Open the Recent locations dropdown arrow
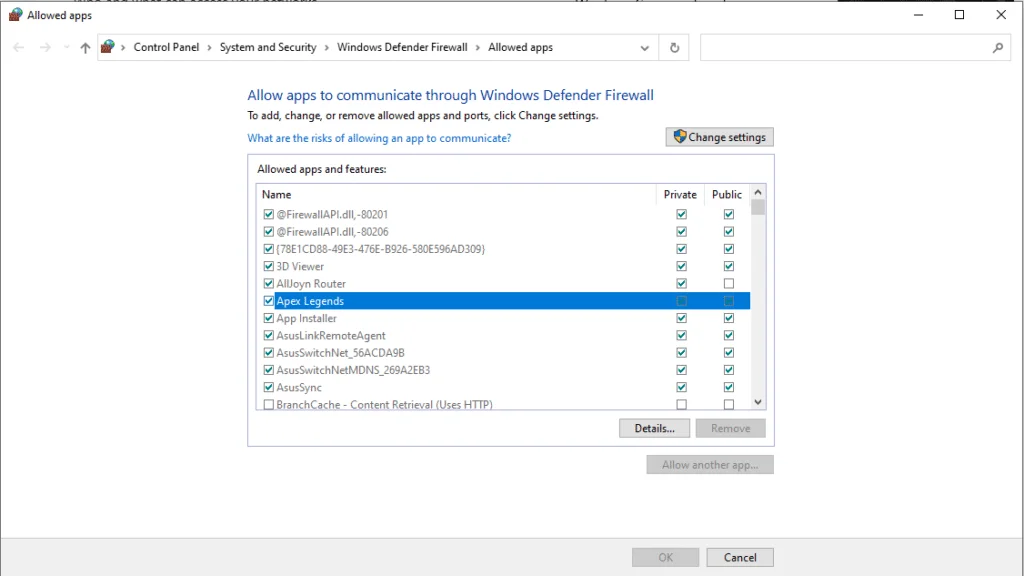 (66, 48)
